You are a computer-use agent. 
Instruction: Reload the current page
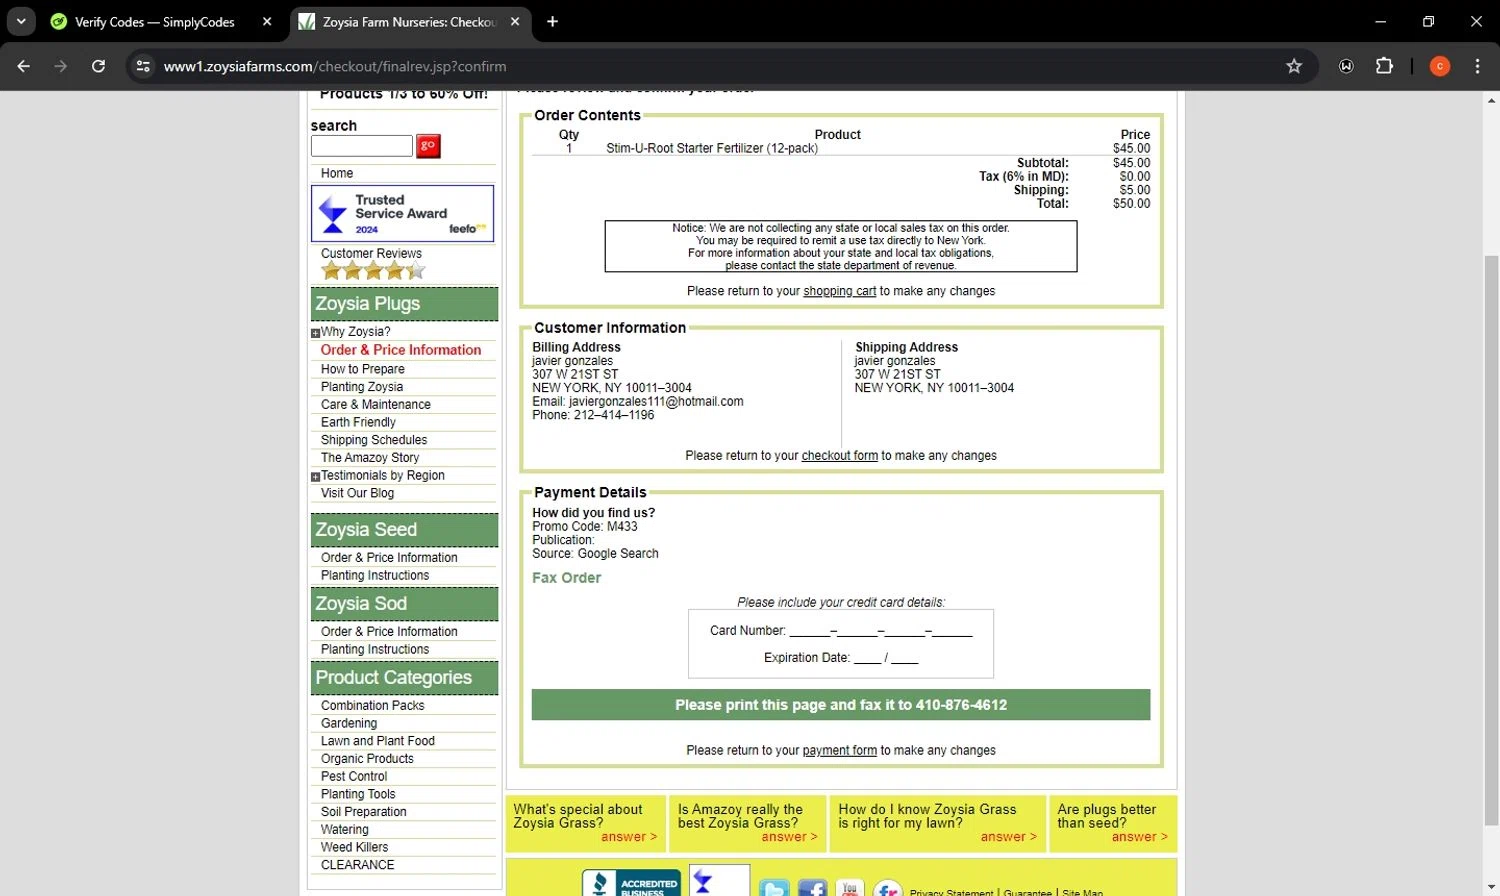pos(98,66)
